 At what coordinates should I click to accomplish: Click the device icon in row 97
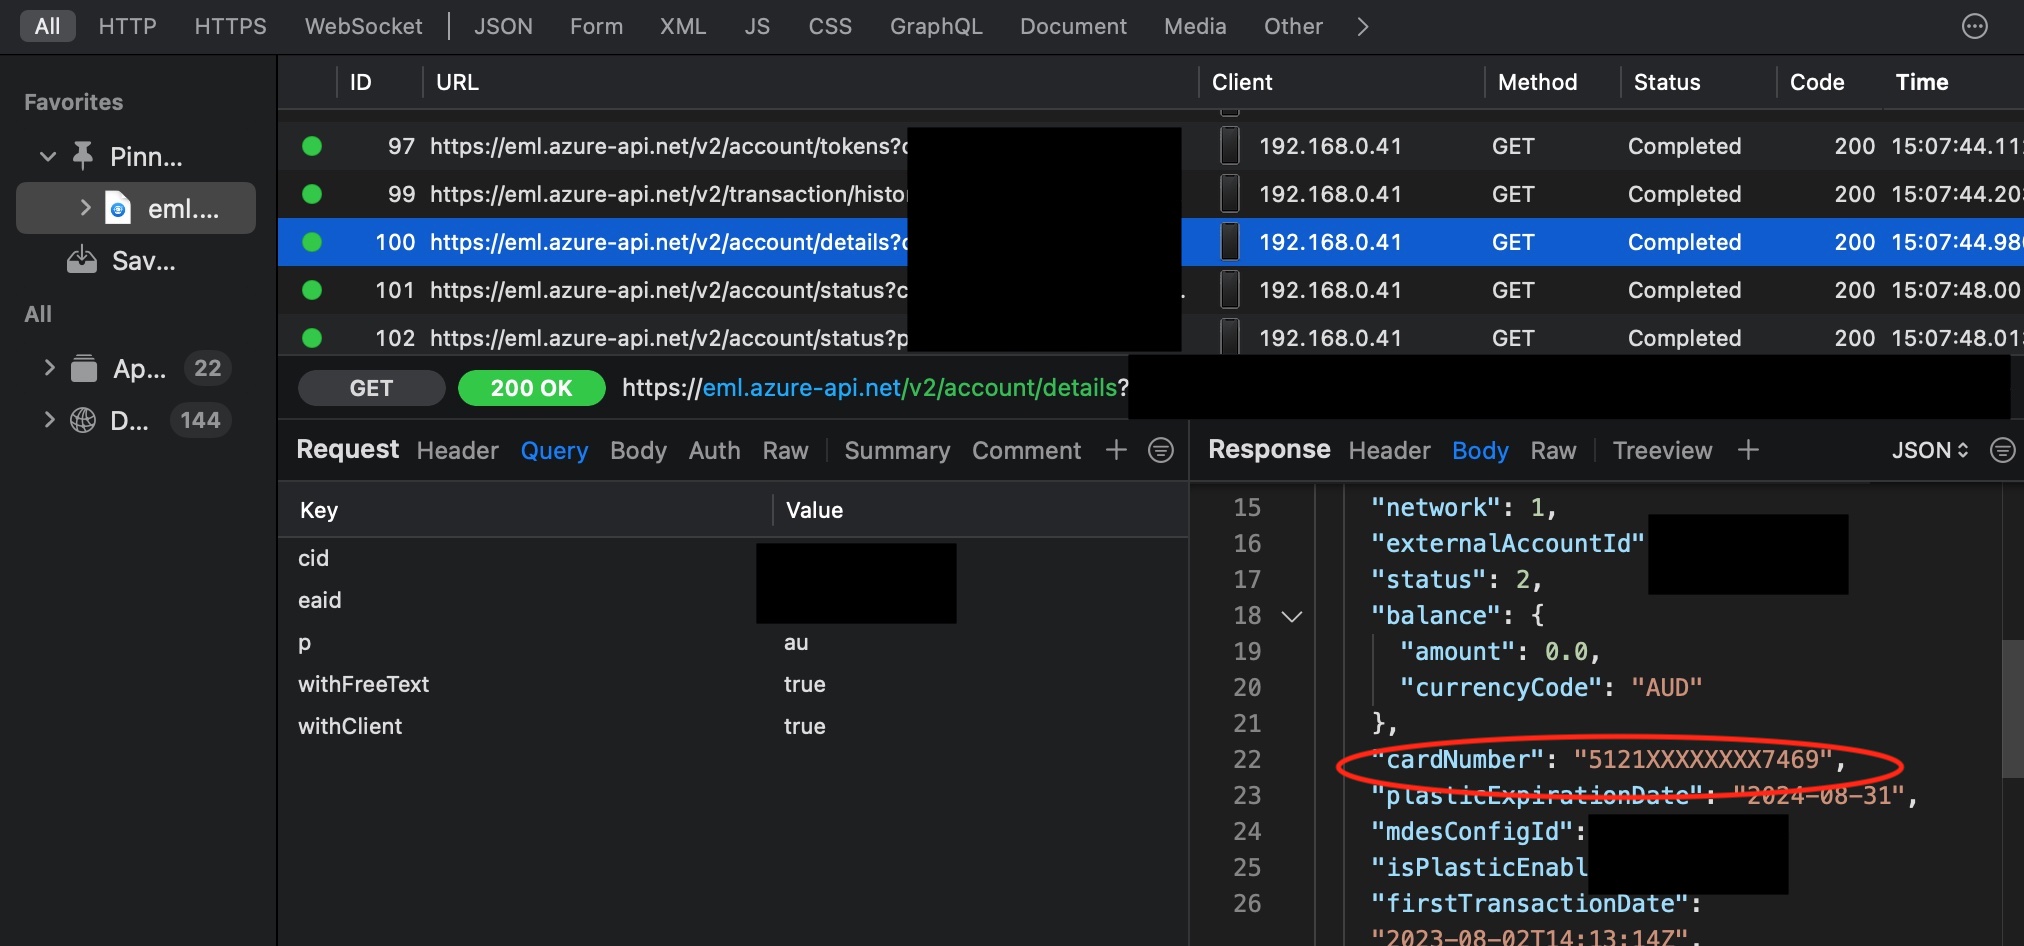1230,146
